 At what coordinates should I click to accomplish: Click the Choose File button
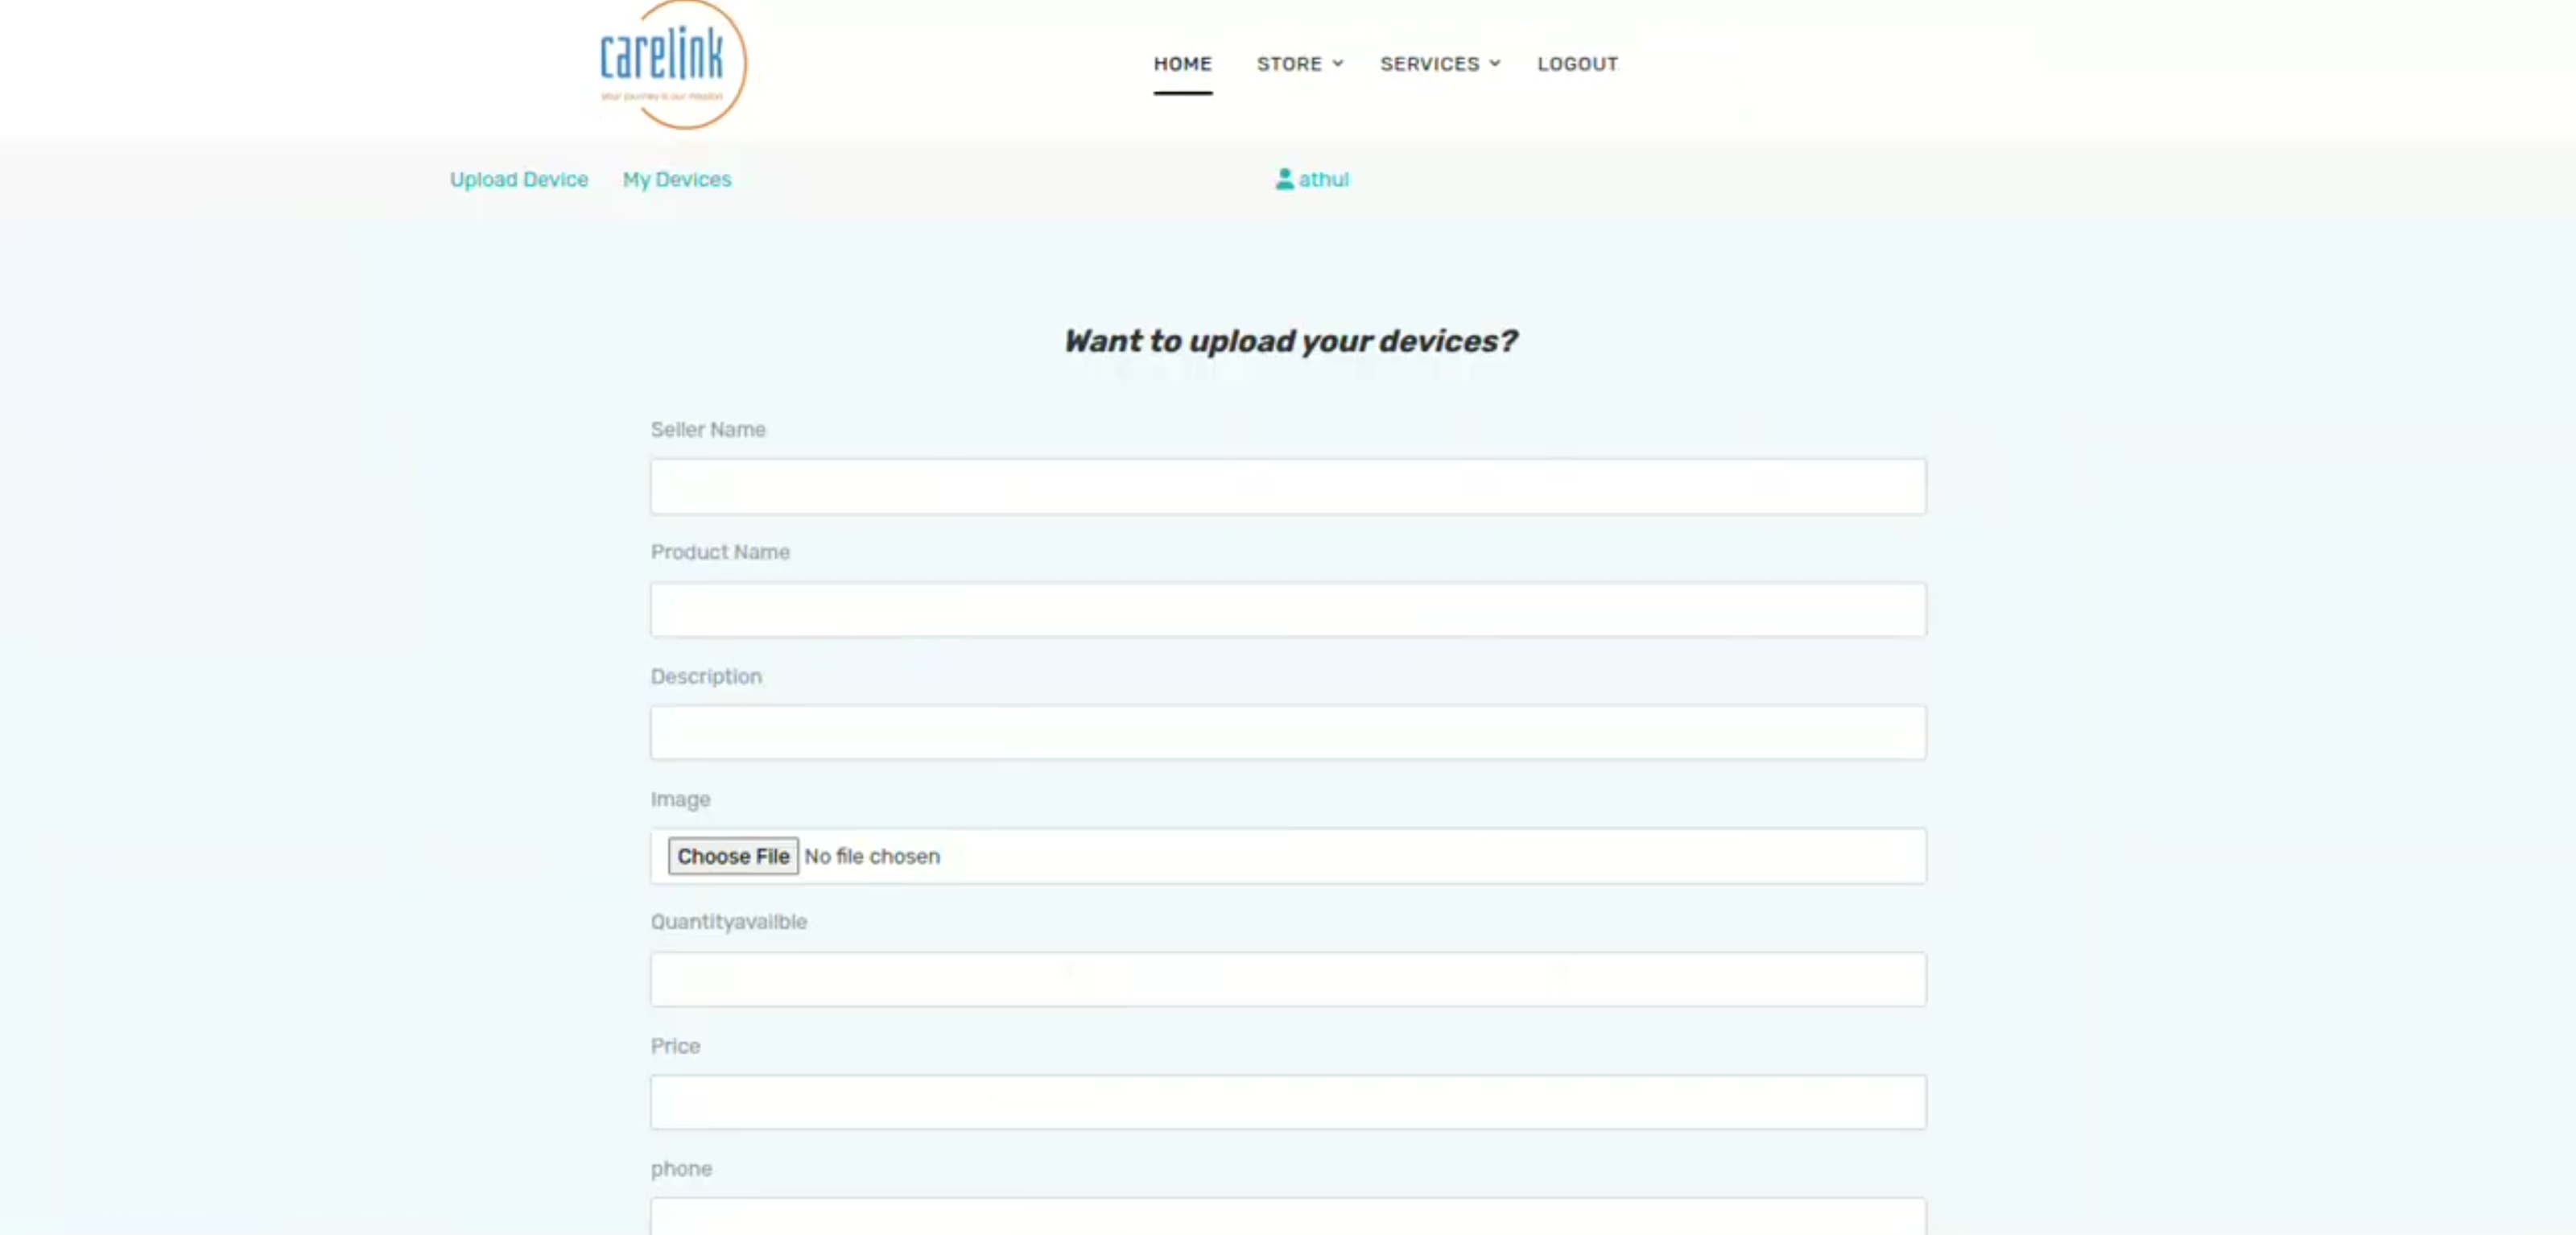tap(733, 856)
